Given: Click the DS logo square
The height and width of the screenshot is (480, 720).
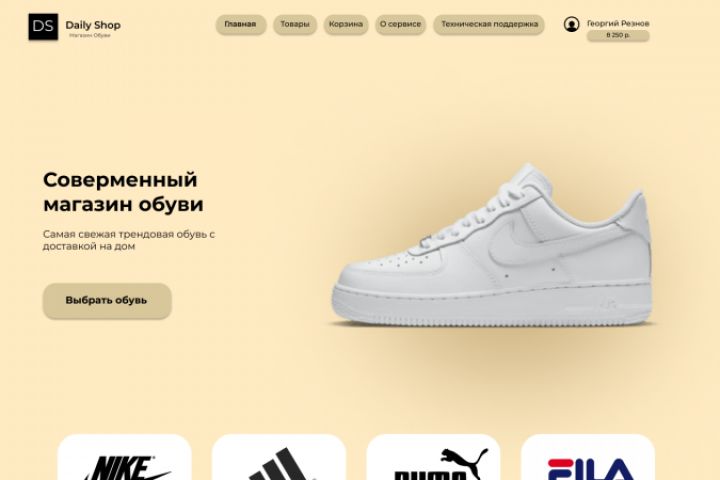Looking at the screenshot, I should pos(43,27).
